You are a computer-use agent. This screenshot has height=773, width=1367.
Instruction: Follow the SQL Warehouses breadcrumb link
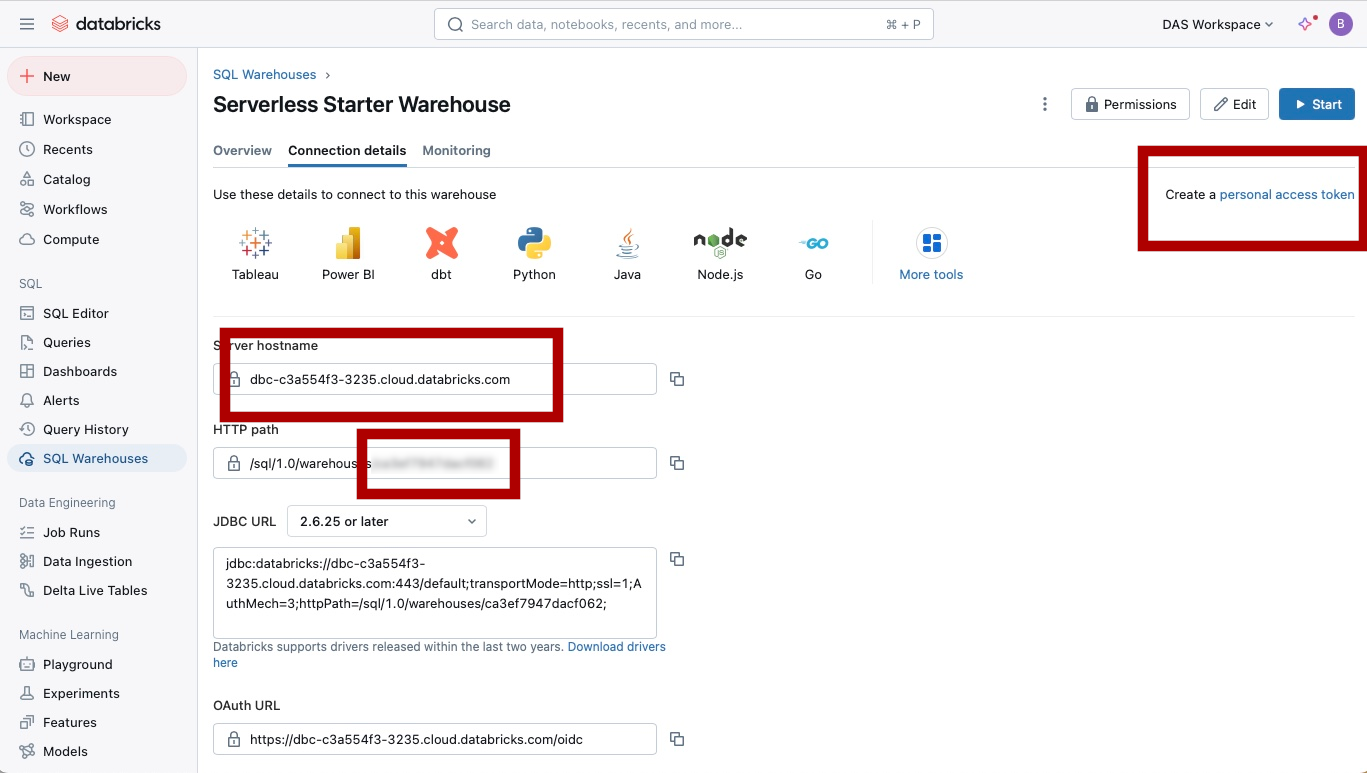coord(264,74)
